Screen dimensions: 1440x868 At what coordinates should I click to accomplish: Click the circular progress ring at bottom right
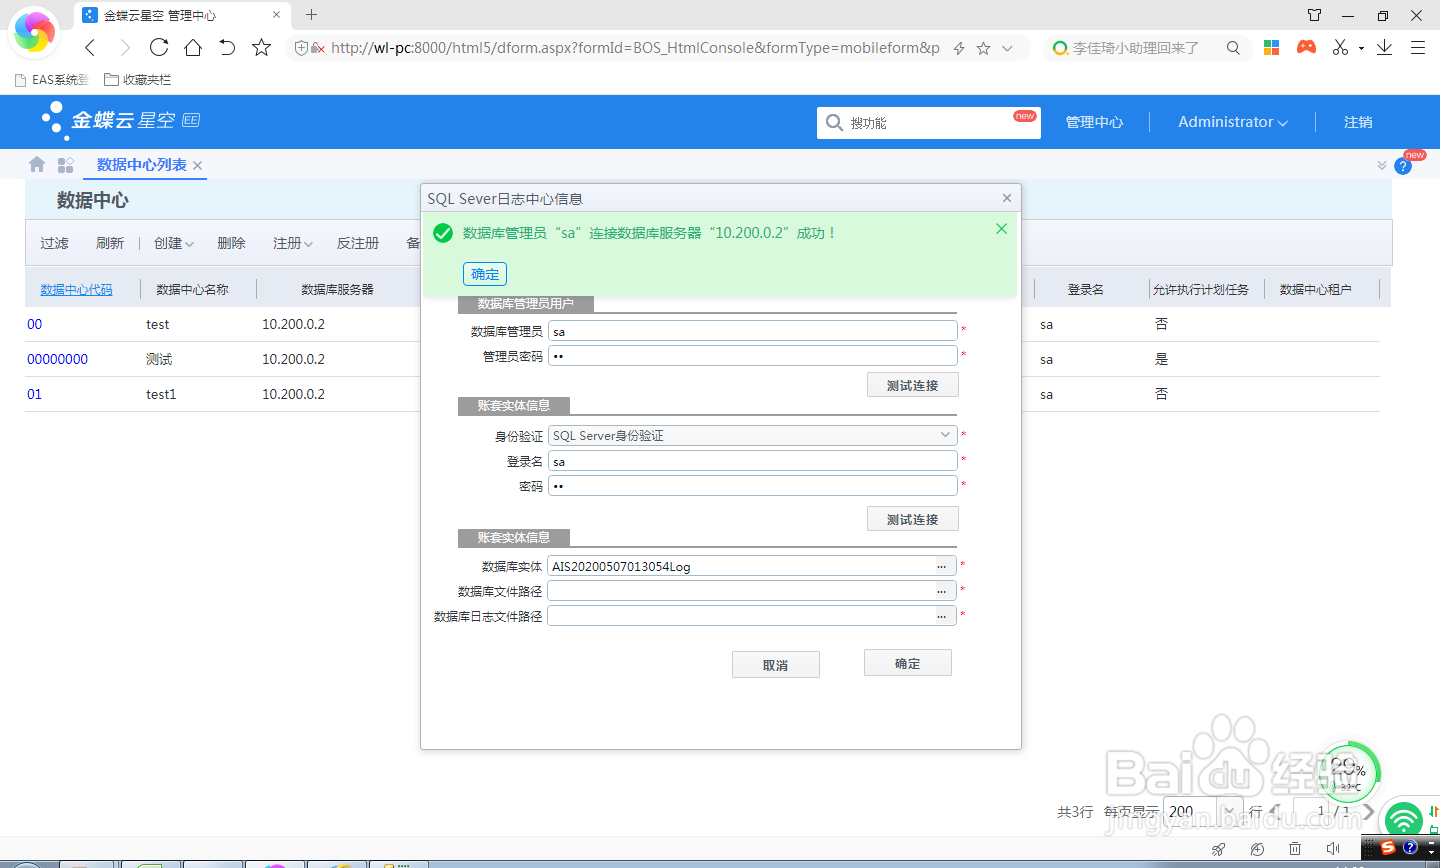click(x=1350, y=772)
